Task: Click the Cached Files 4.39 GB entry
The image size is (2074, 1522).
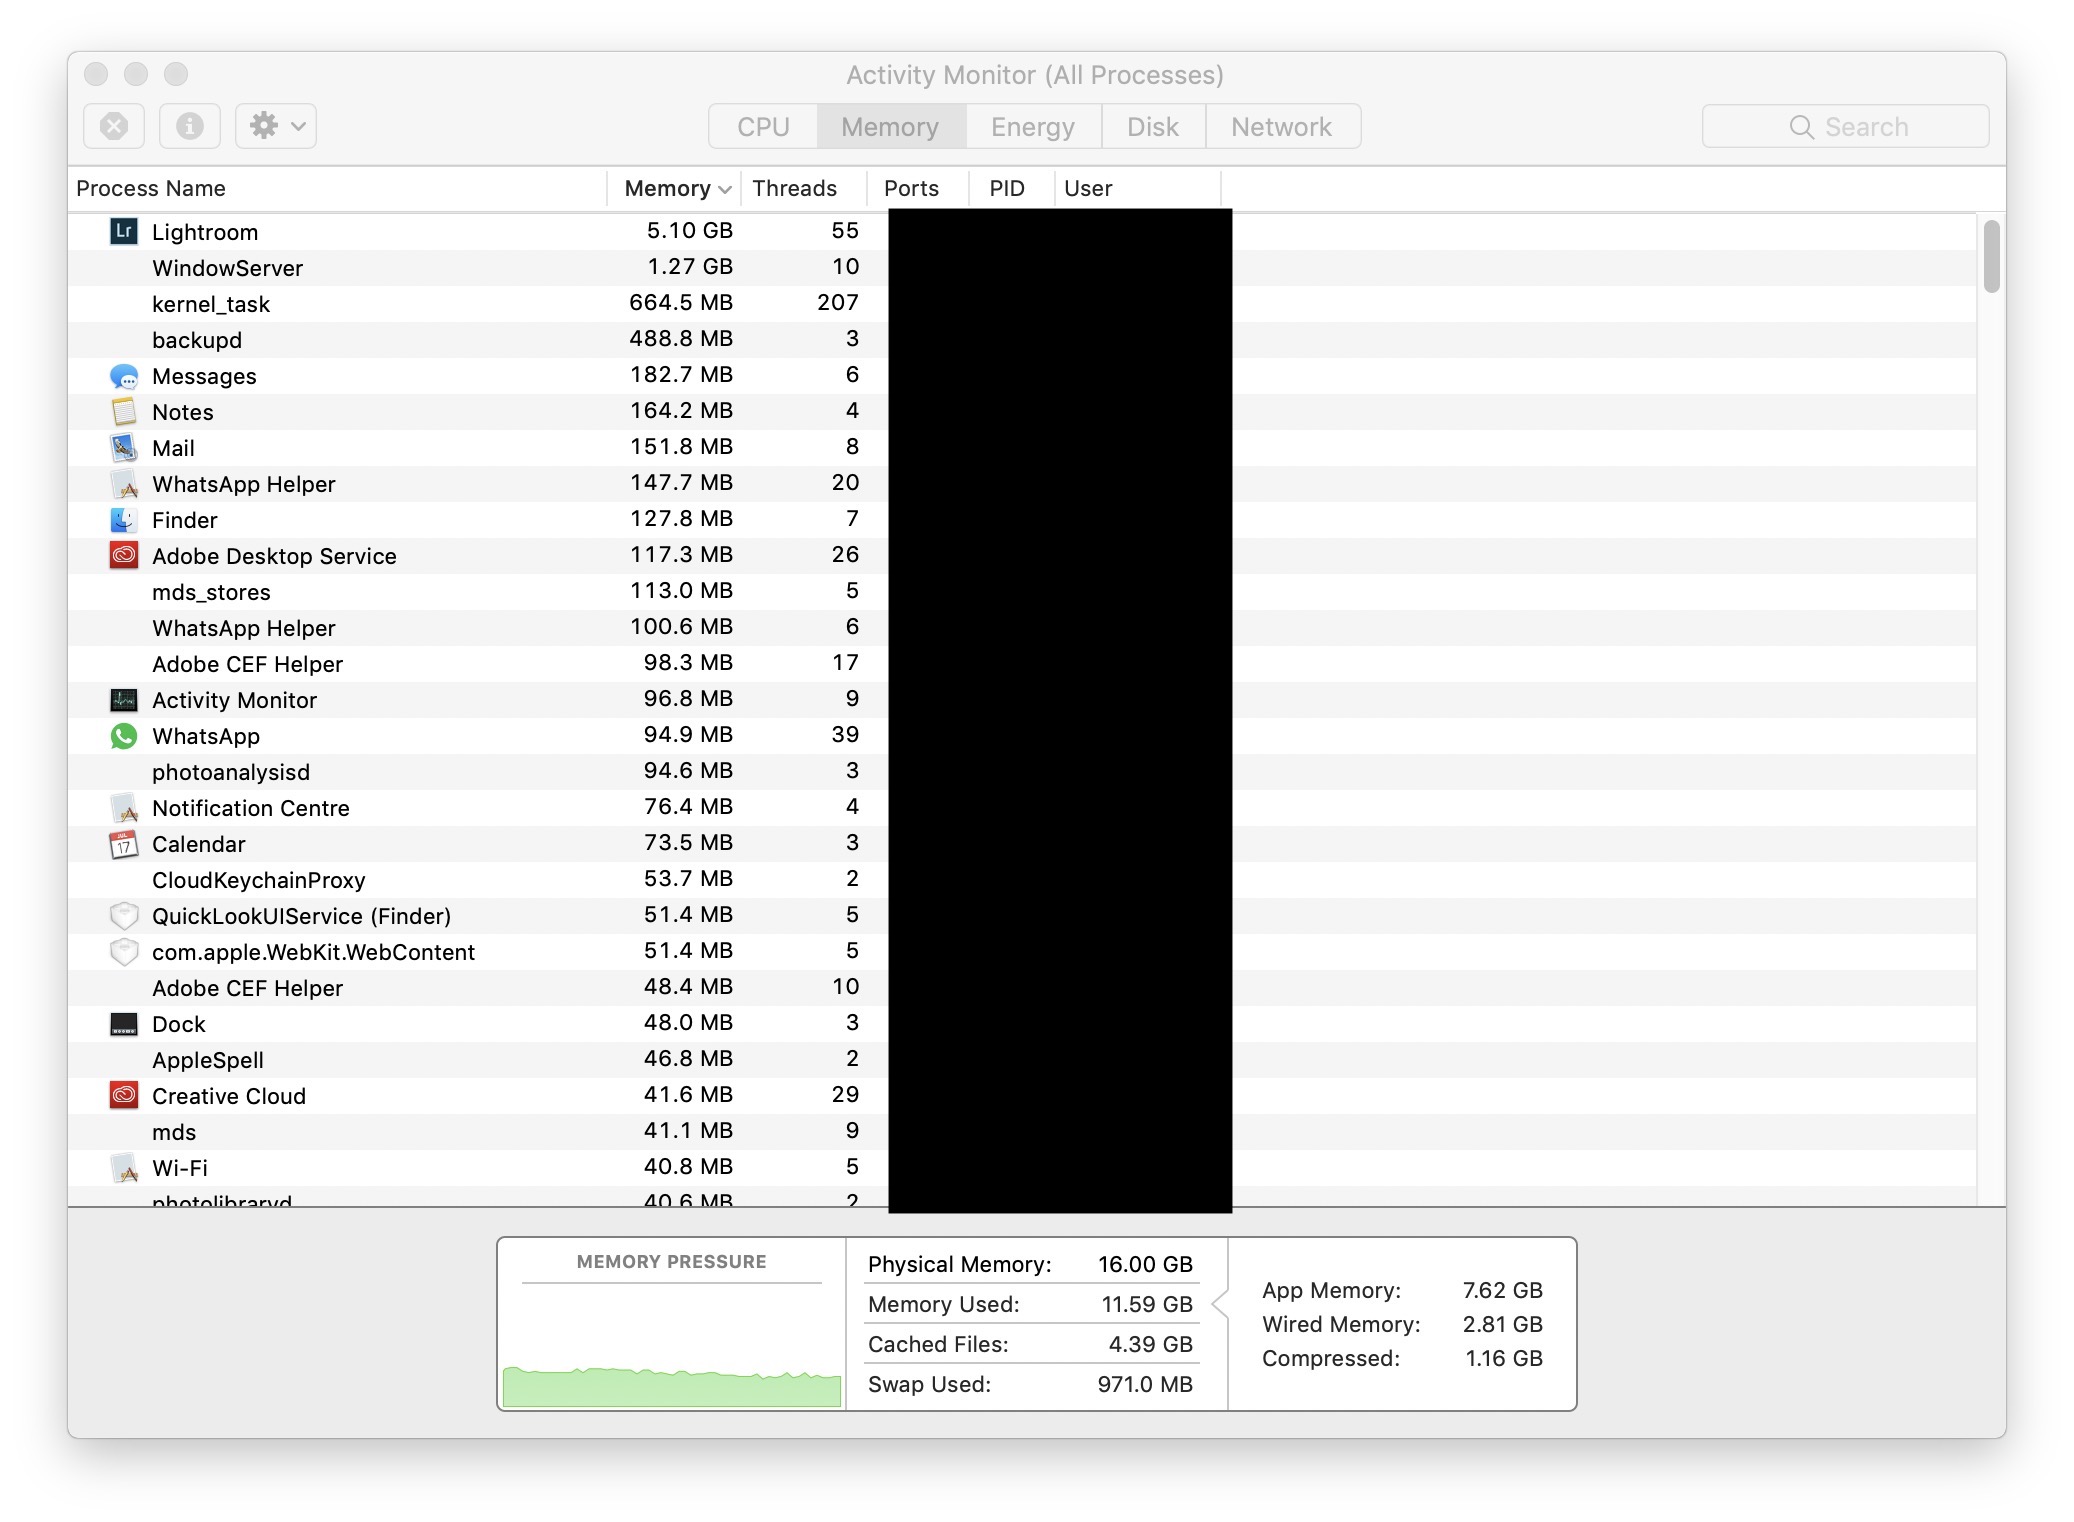Action: pyautogui.click(x=1030, y=1344)
